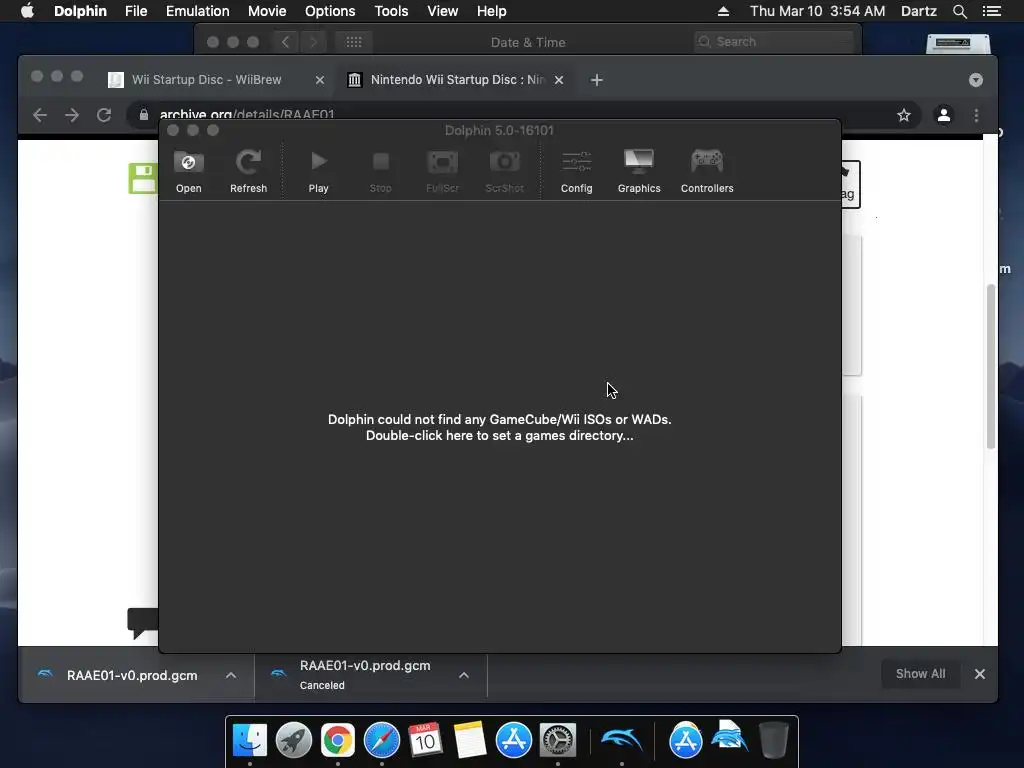The width and height of the screenshot is (1024, 768).
Task: Open Safari from the Dock
Action: 382,740
